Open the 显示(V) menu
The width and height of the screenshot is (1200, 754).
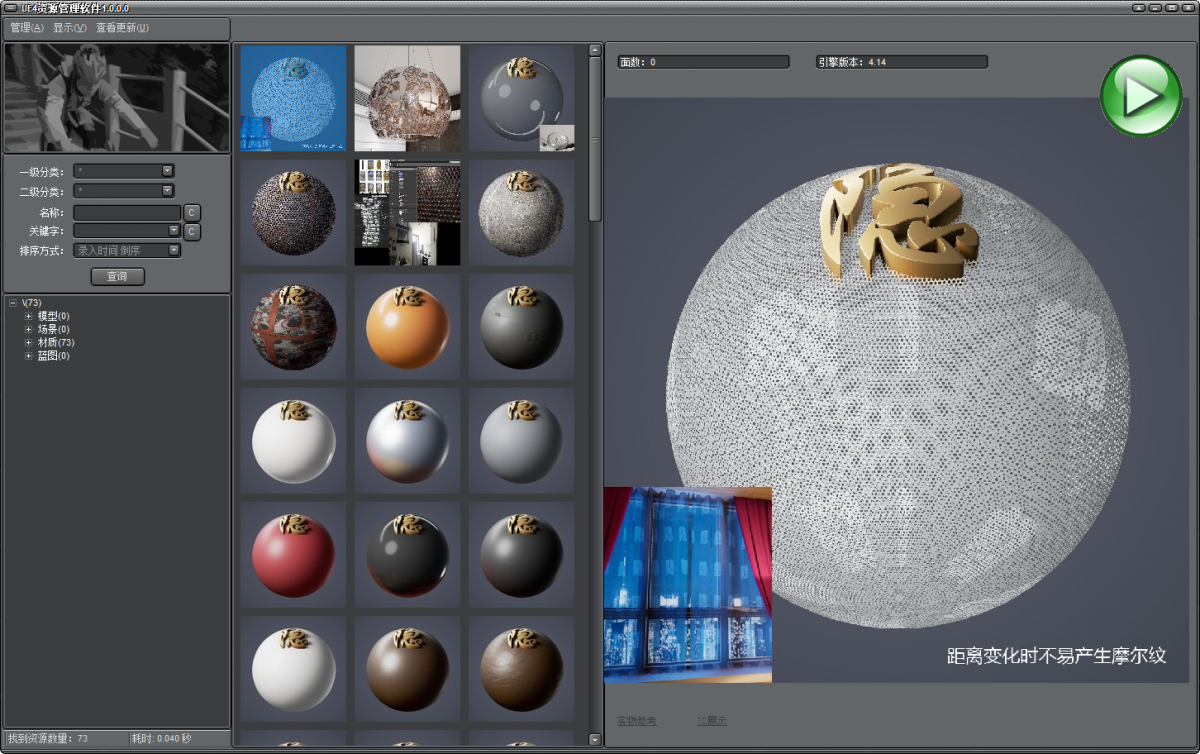69,28
